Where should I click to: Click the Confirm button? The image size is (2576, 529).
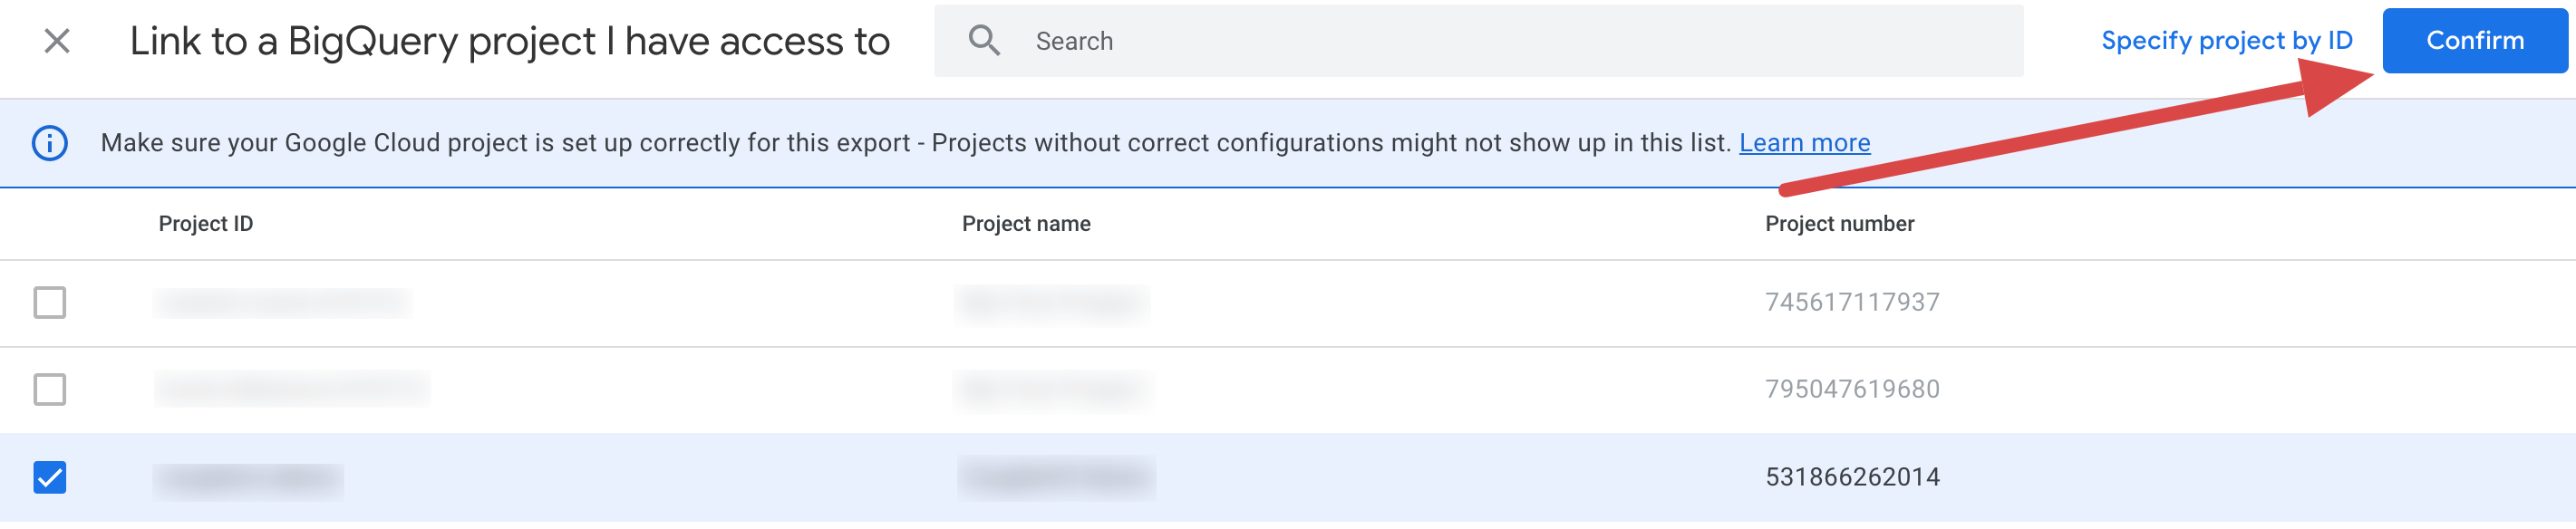2474,41
